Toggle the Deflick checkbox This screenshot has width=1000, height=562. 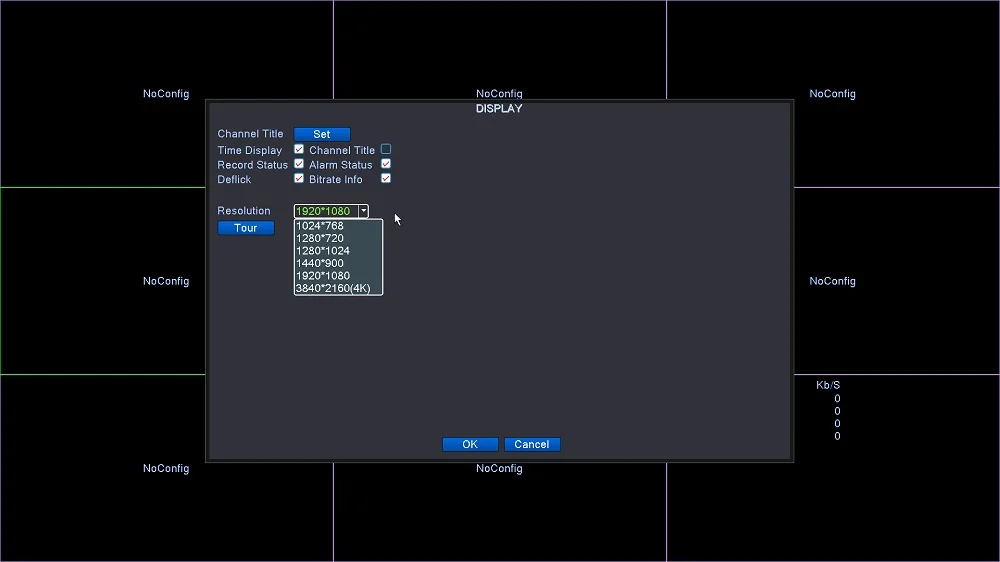pos(298,179)
